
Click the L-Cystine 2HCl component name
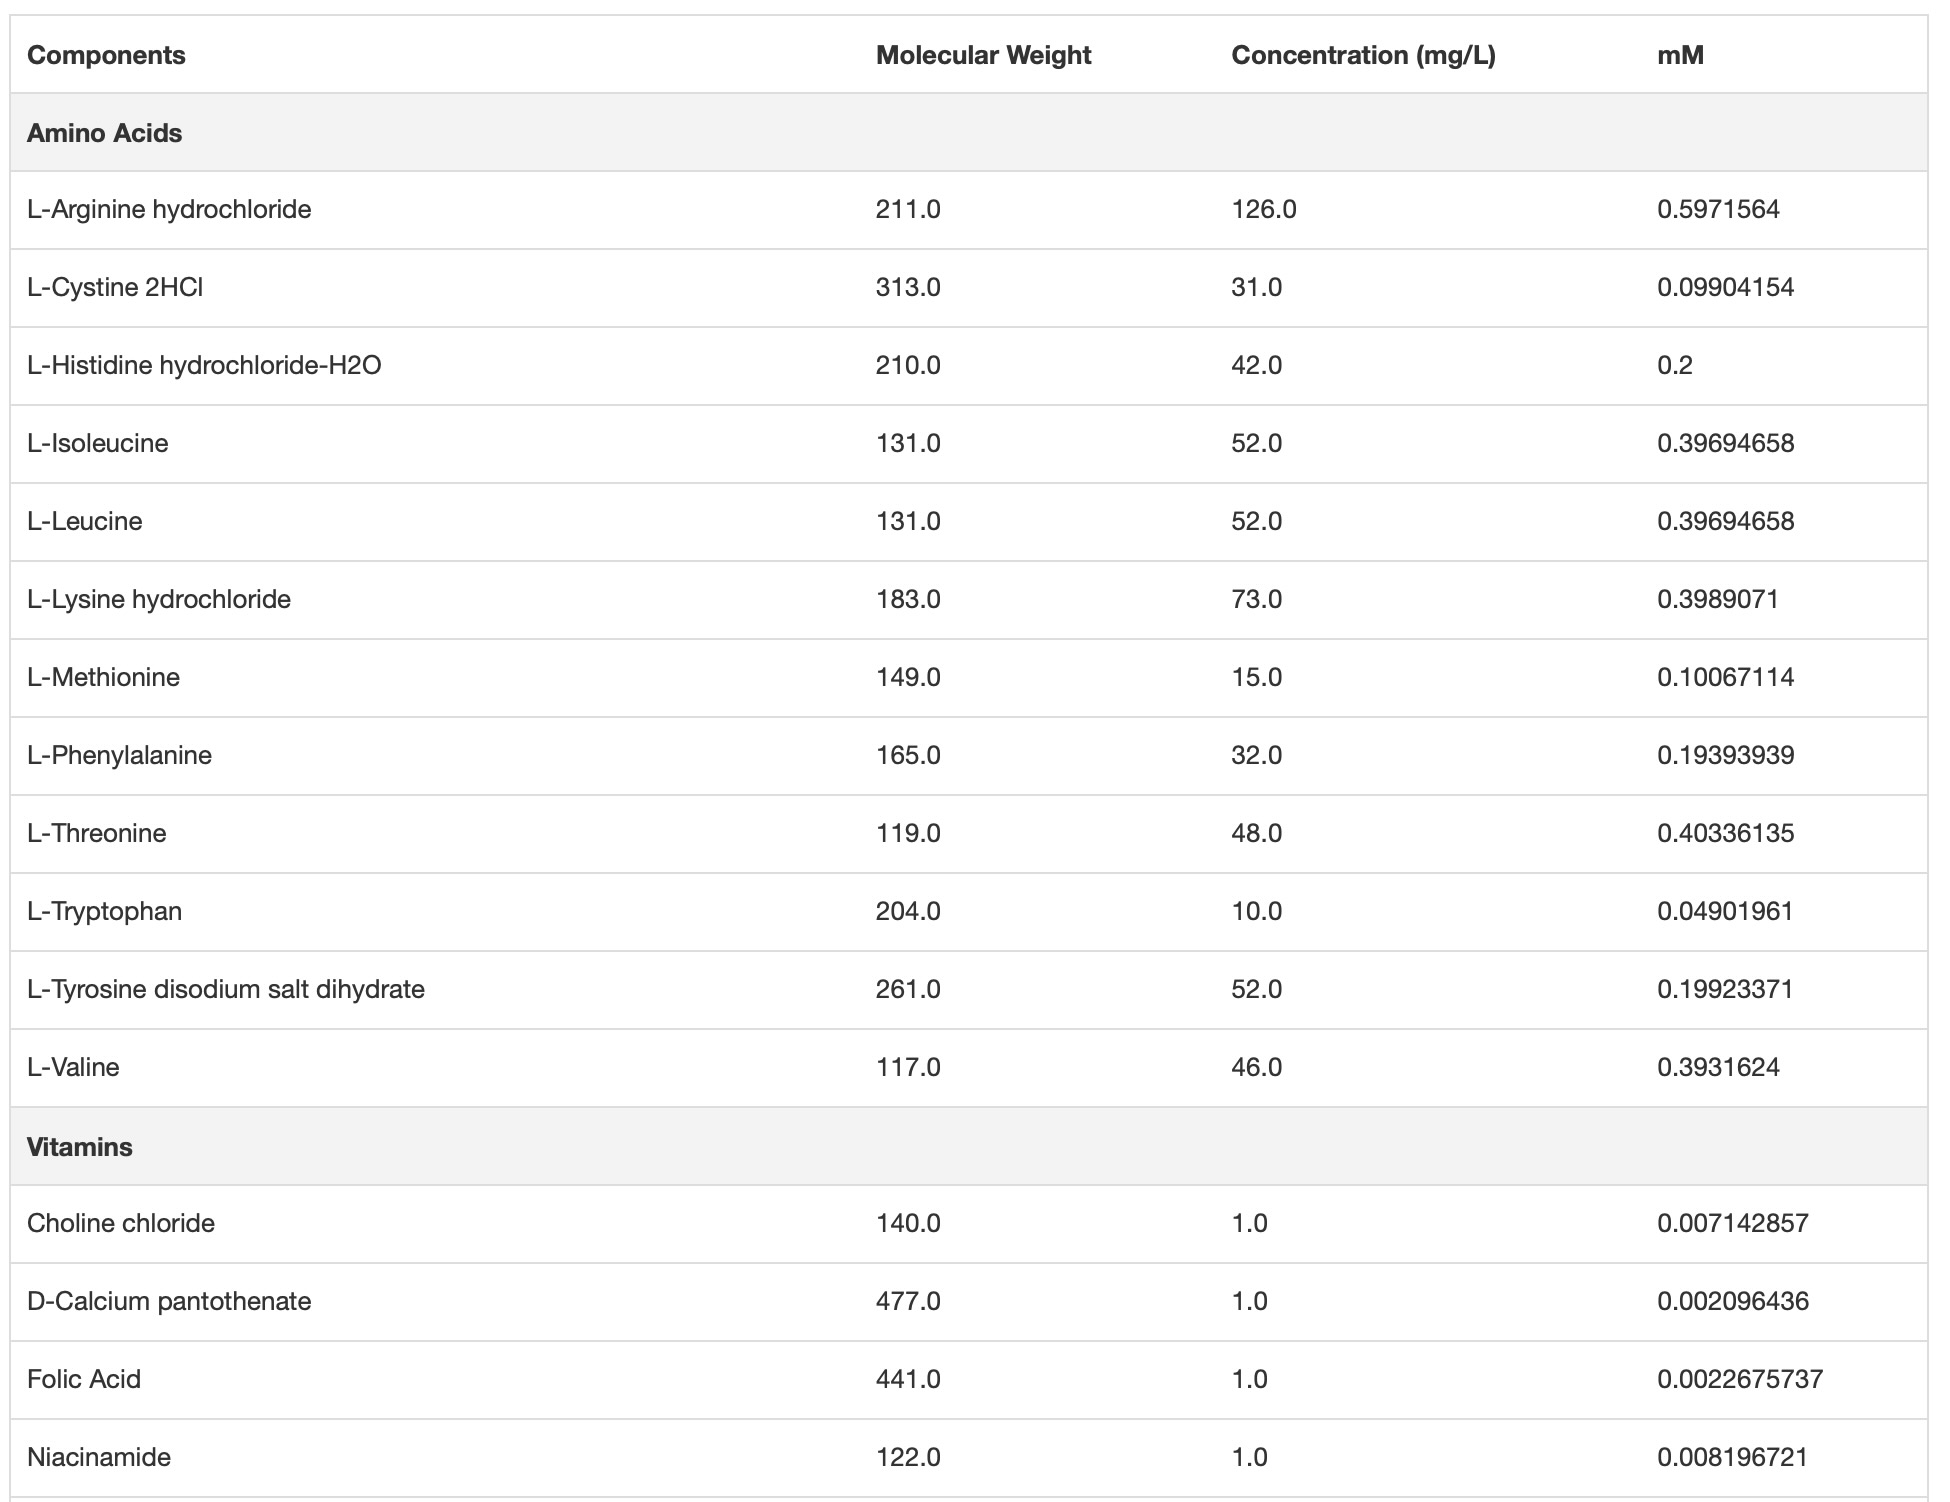115,287
